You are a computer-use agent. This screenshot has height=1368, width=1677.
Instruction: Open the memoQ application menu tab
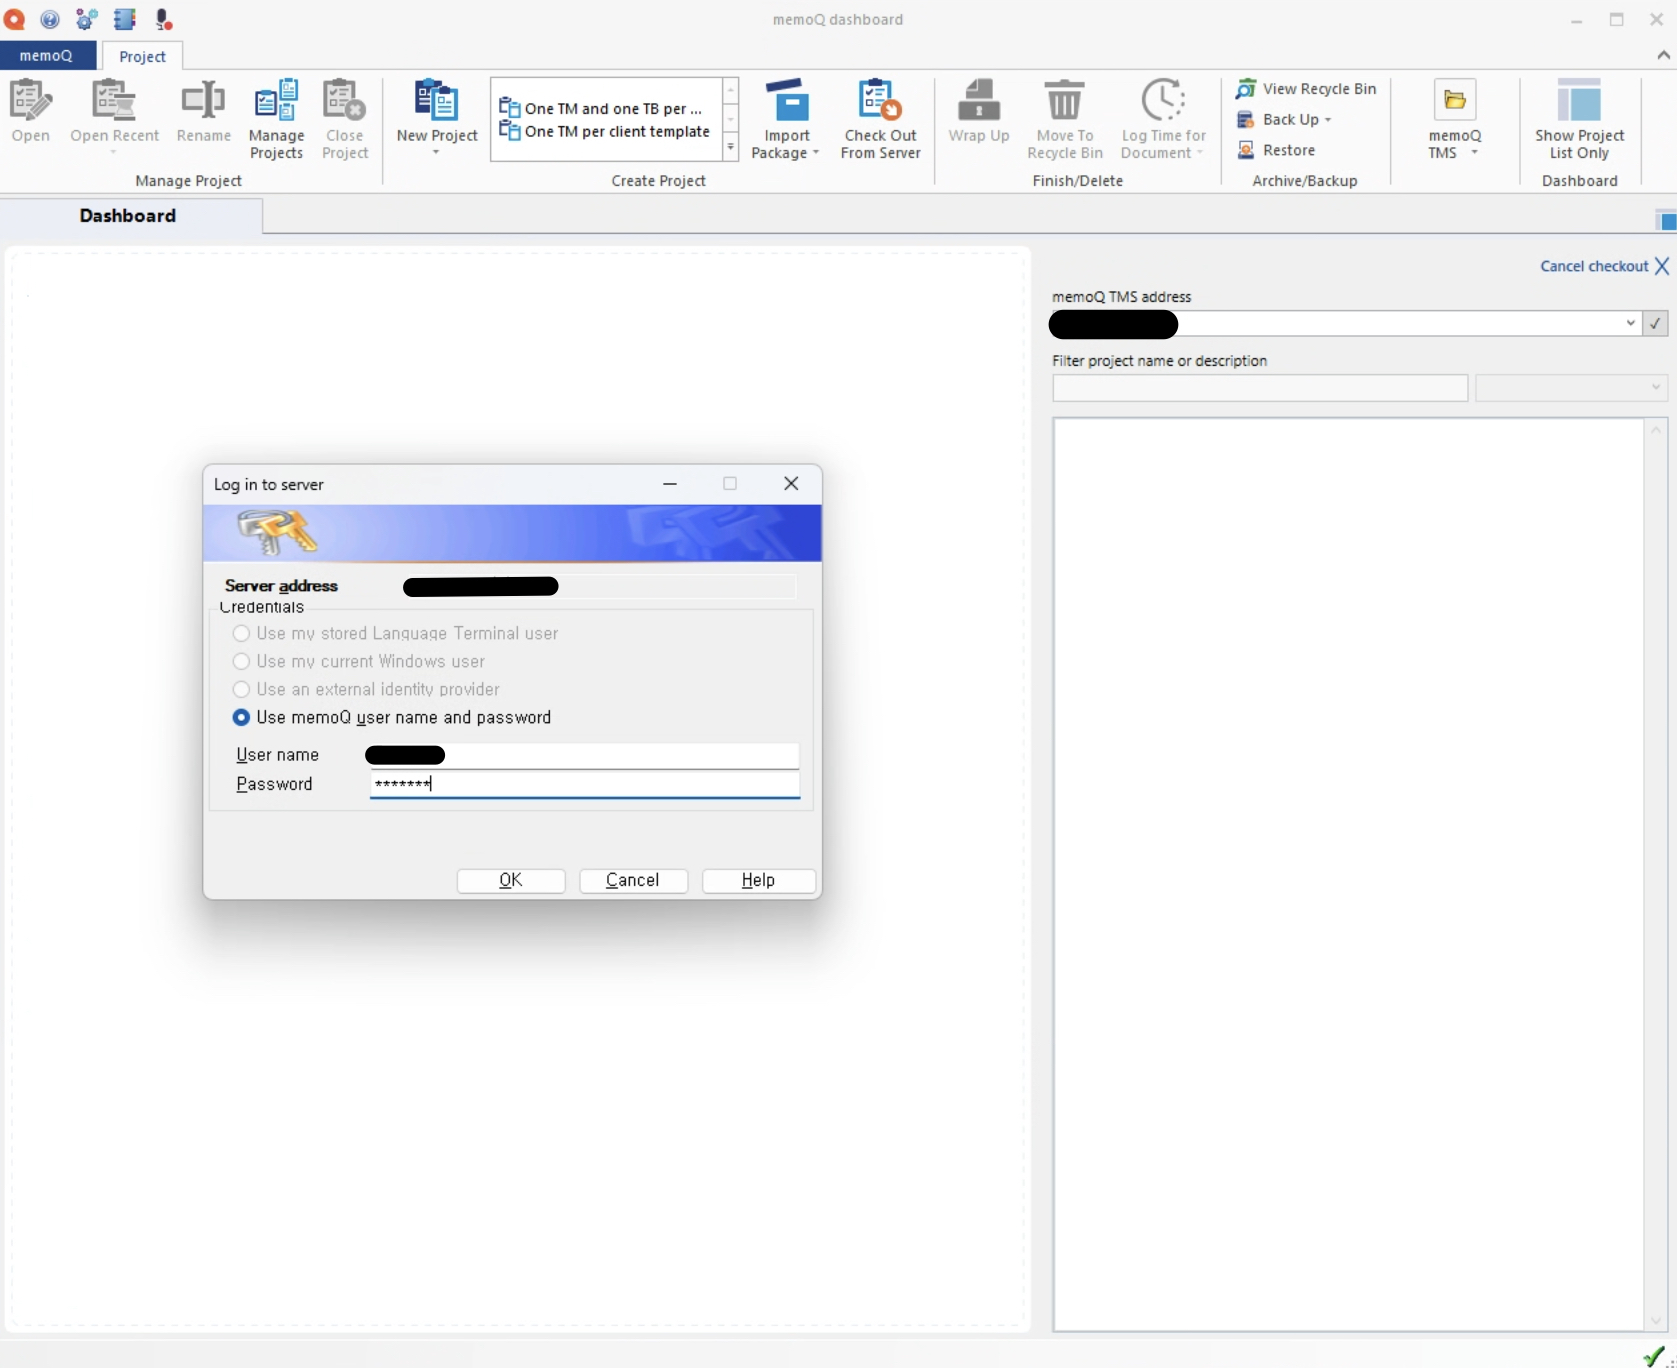[x=47, y=56]
